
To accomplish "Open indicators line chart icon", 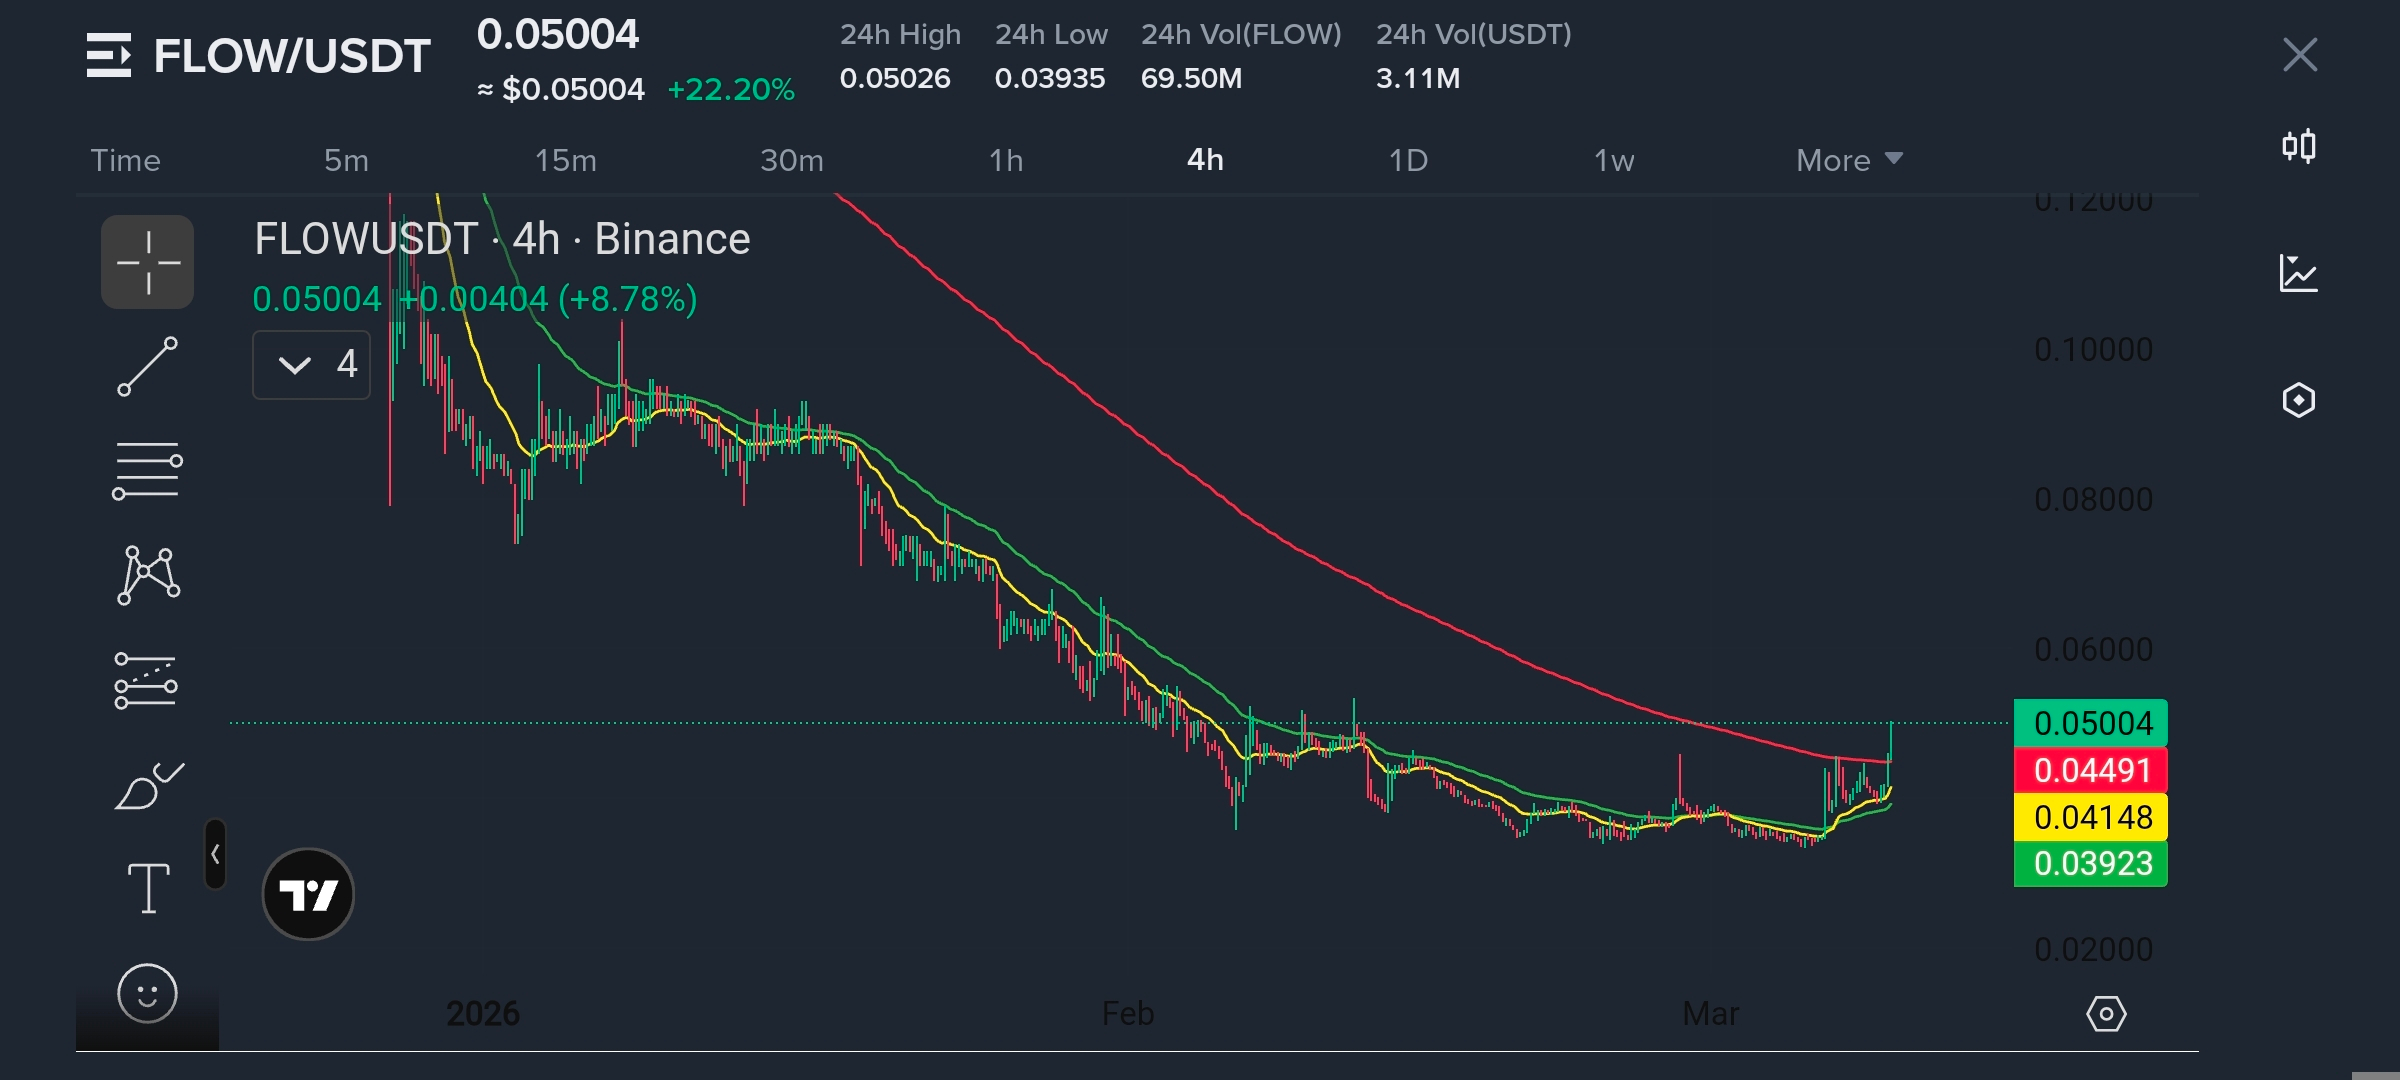I will point(2298,273).
